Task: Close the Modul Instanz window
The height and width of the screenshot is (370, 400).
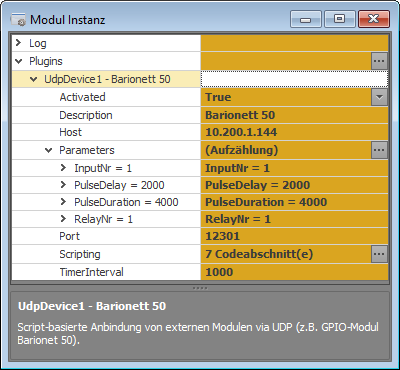Action: point(374,19)
